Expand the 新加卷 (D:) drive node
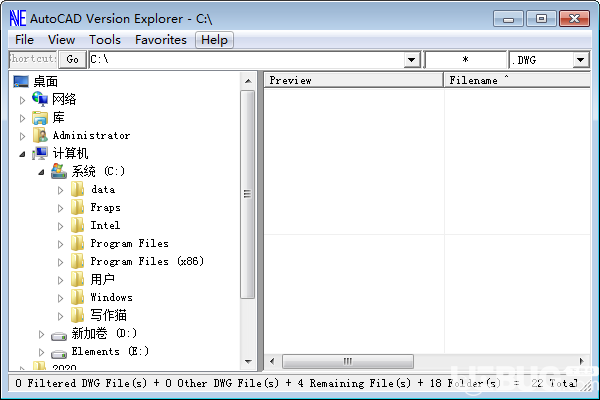Screen dimensions: 600x400 coord(41,335)
